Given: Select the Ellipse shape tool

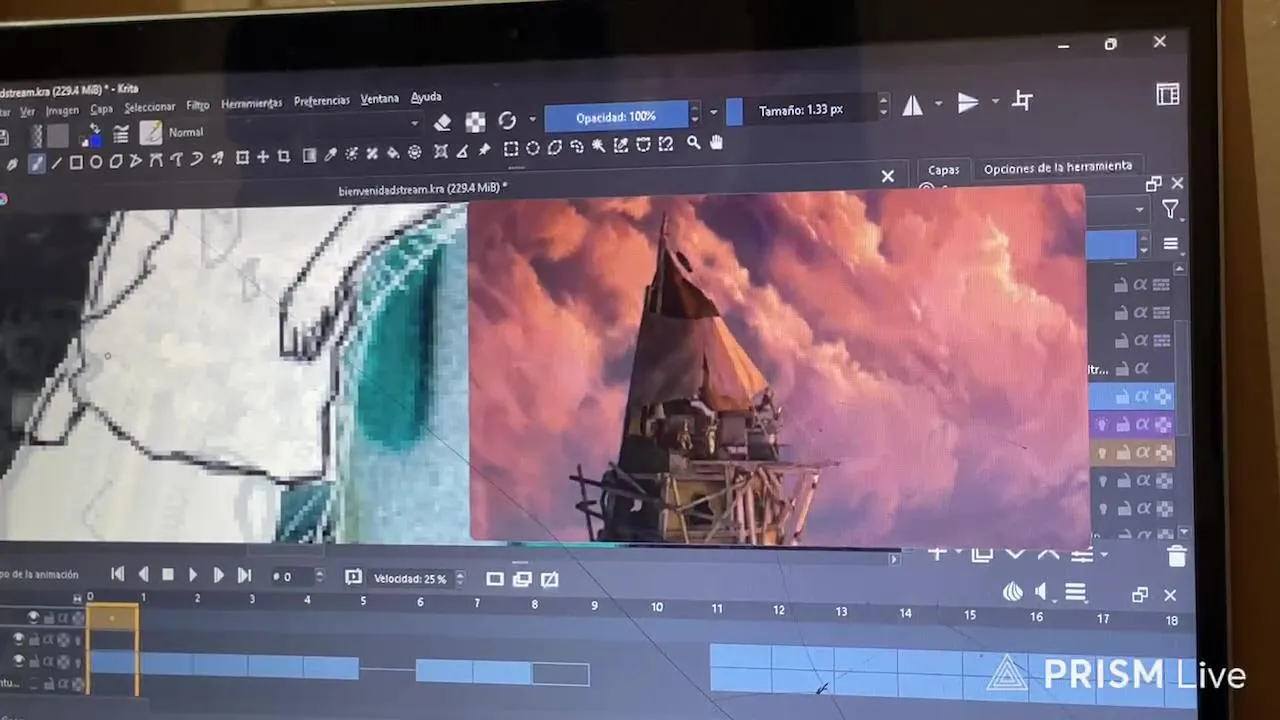Looking at the screenshot, I should pyautogui.click(x=96, y=162).
